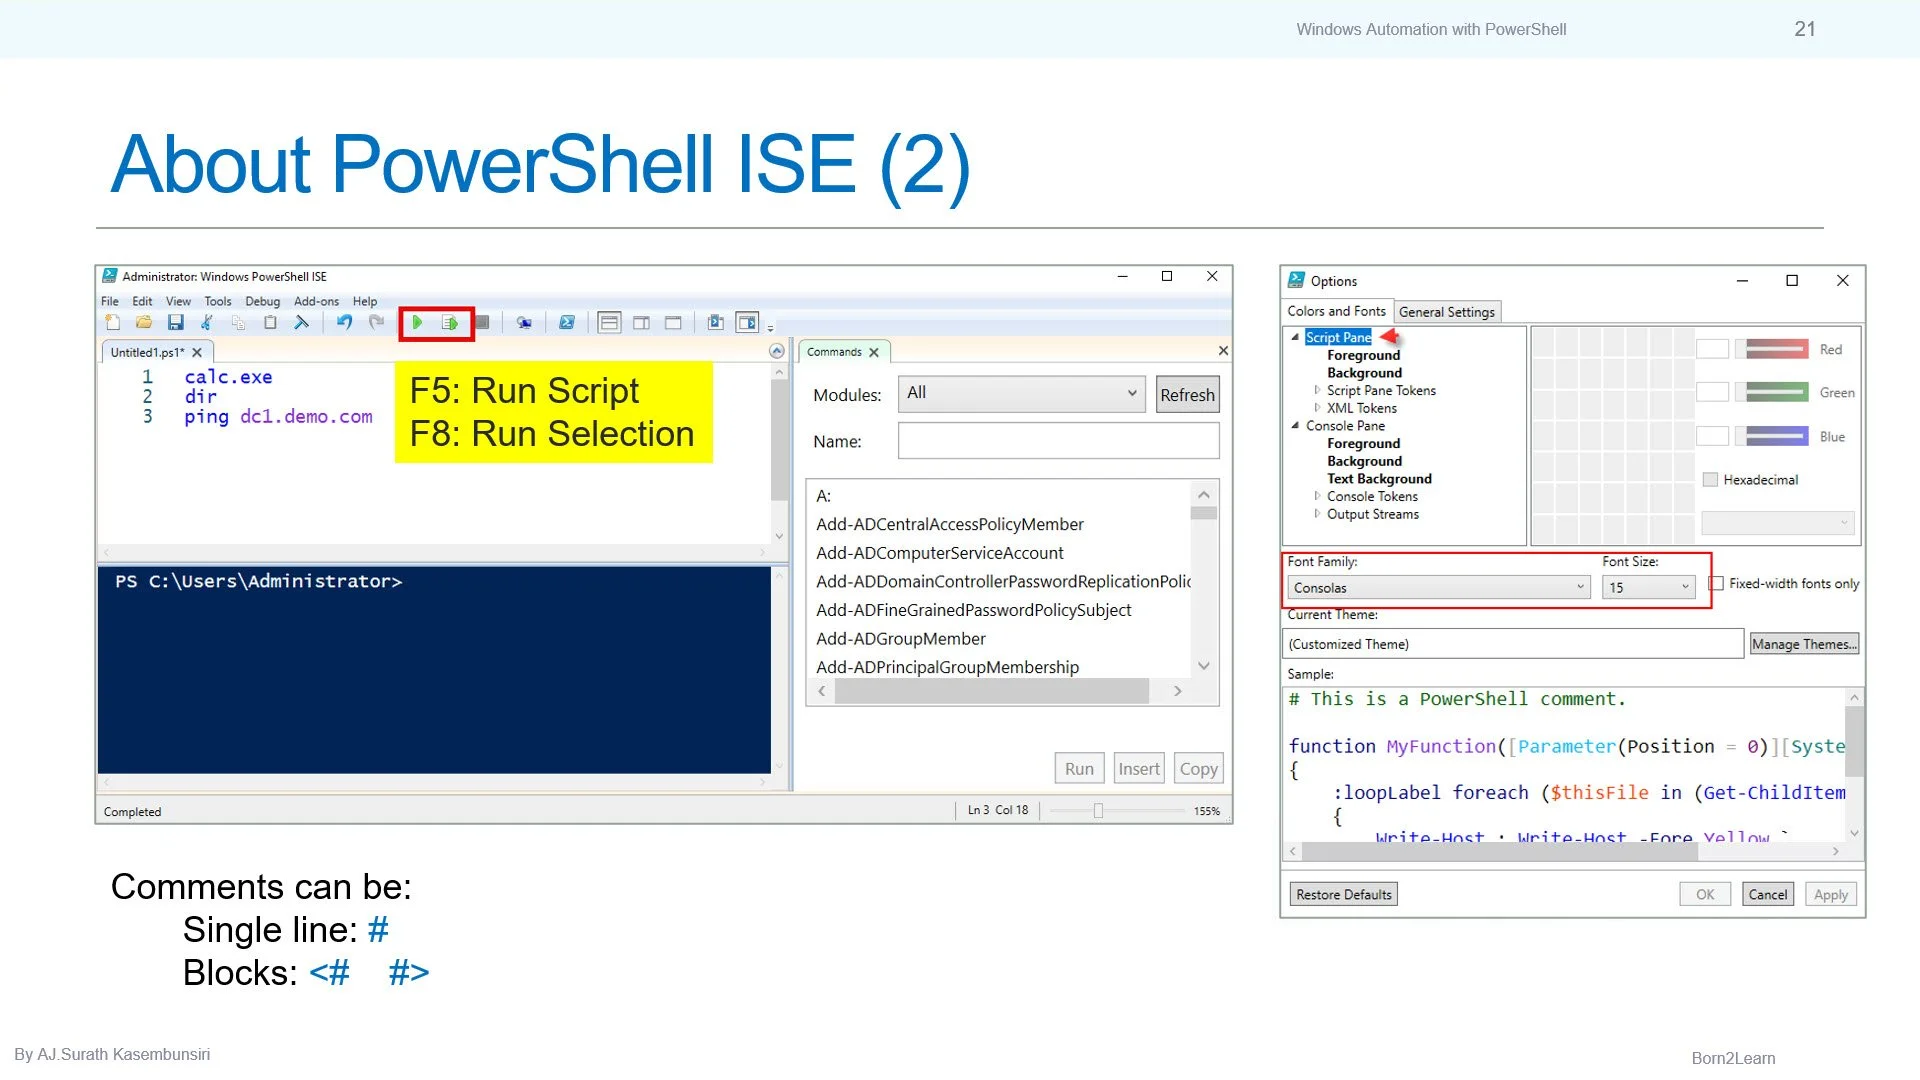1920x1080 pixels.
Task: Close the Untitled1.ps1 script tab
Action: pyautogui.click(x=197, y=352)
